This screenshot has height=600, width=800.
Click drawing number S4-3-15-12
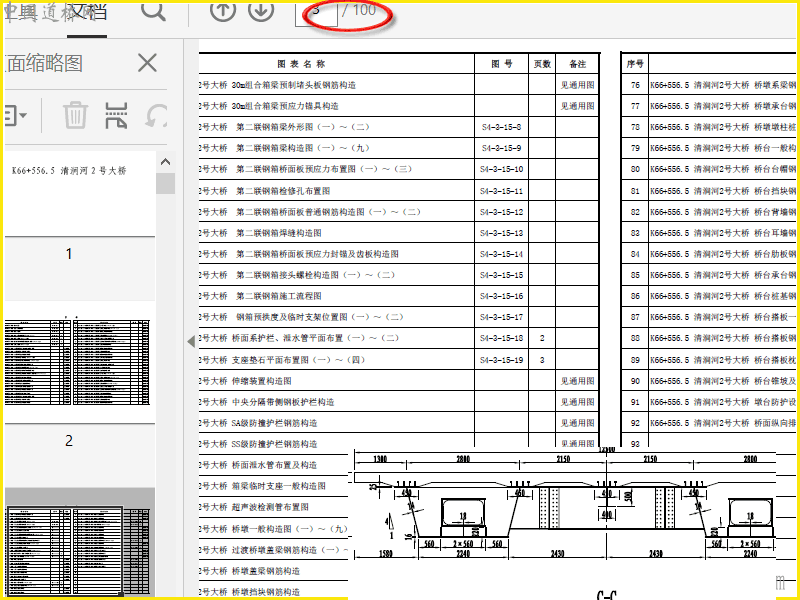[x=502, y=212]
